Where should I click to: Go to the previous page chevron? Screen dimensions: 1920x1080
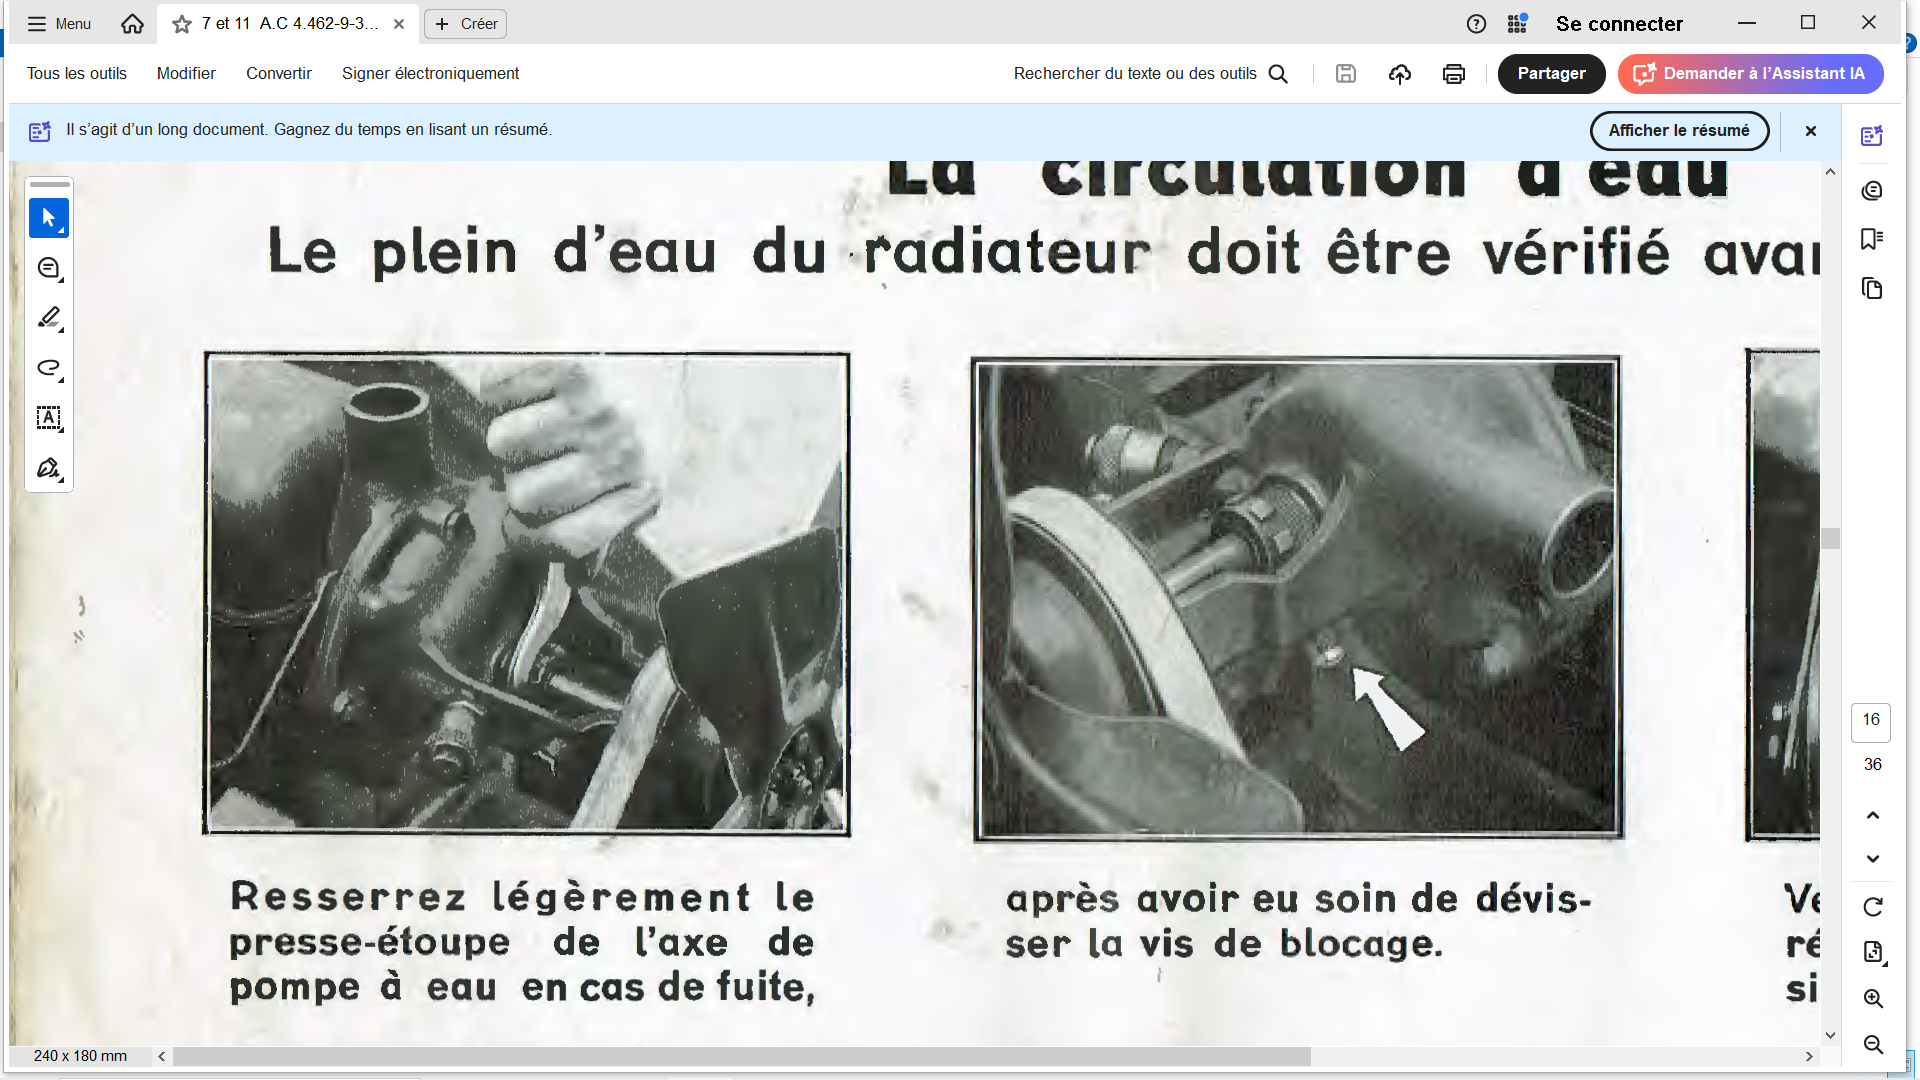click(x=1873, y=815)
